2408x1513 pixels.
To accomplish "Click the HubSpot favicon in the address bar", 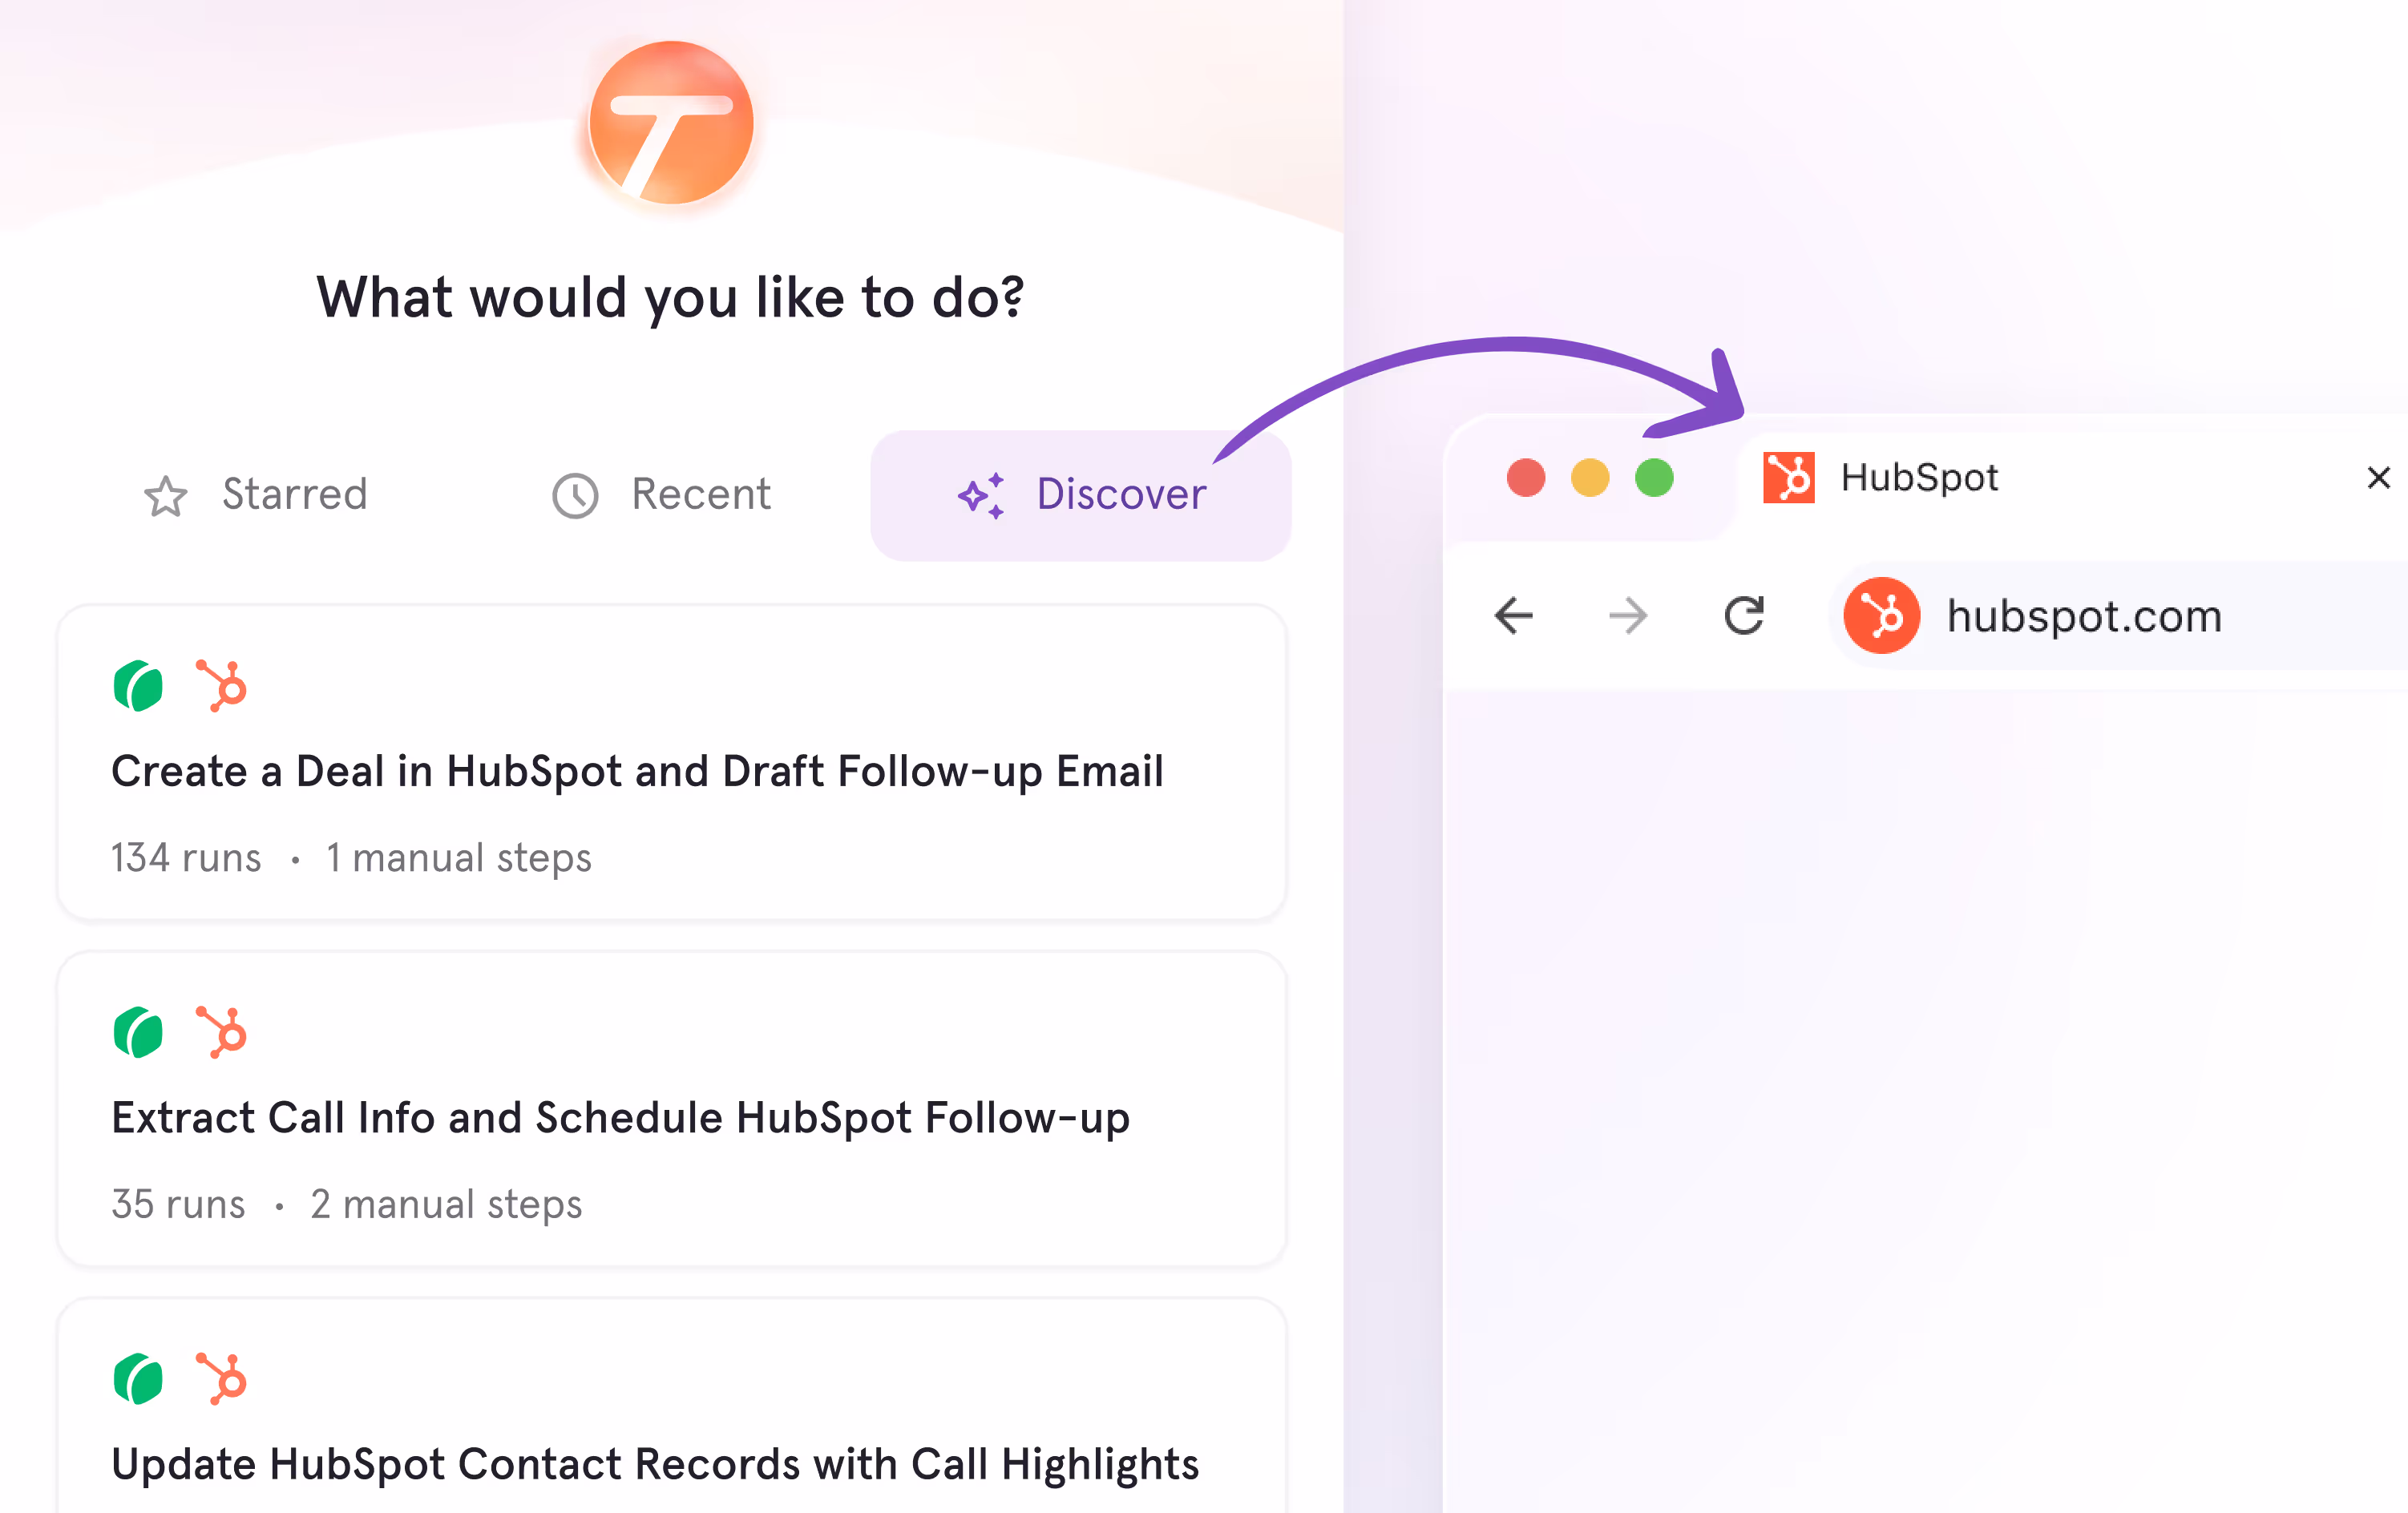I will click(x=1881, y=615).
